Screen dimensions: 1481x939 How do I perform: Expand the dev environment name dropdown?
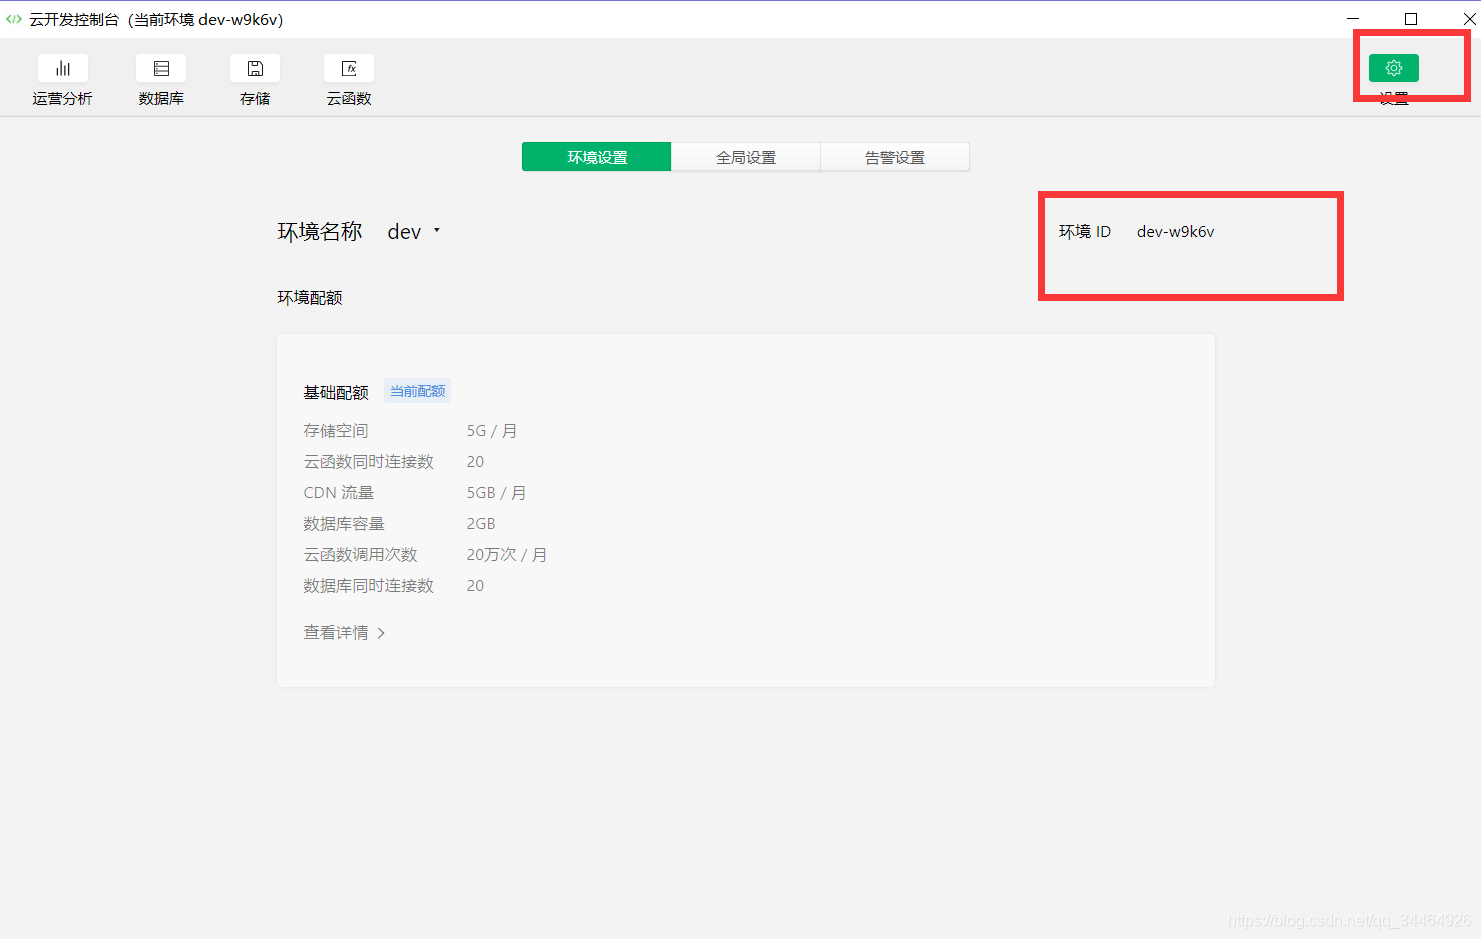click(414, 232)
